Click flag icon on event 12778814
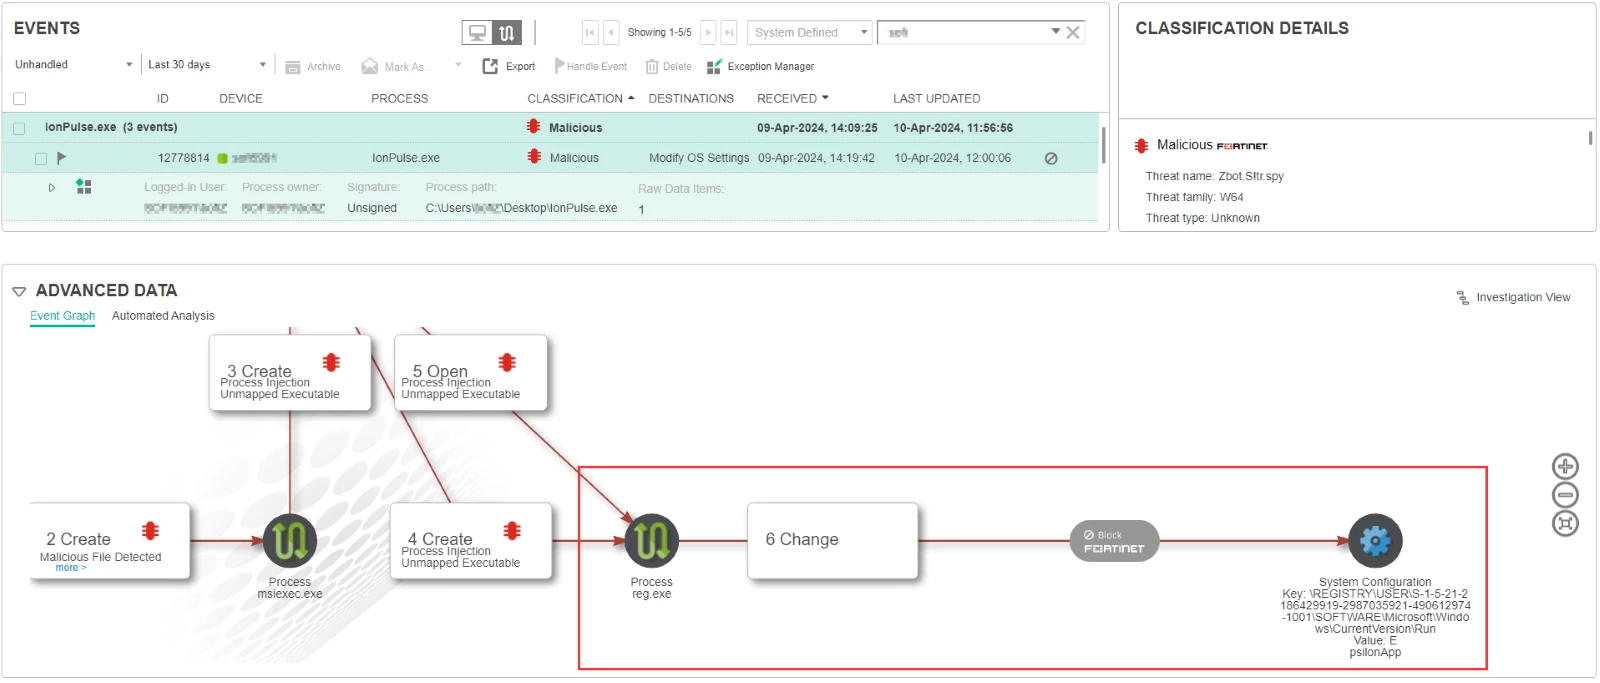The height and width of the screenshot is (683, 1600). click(61, 158)
